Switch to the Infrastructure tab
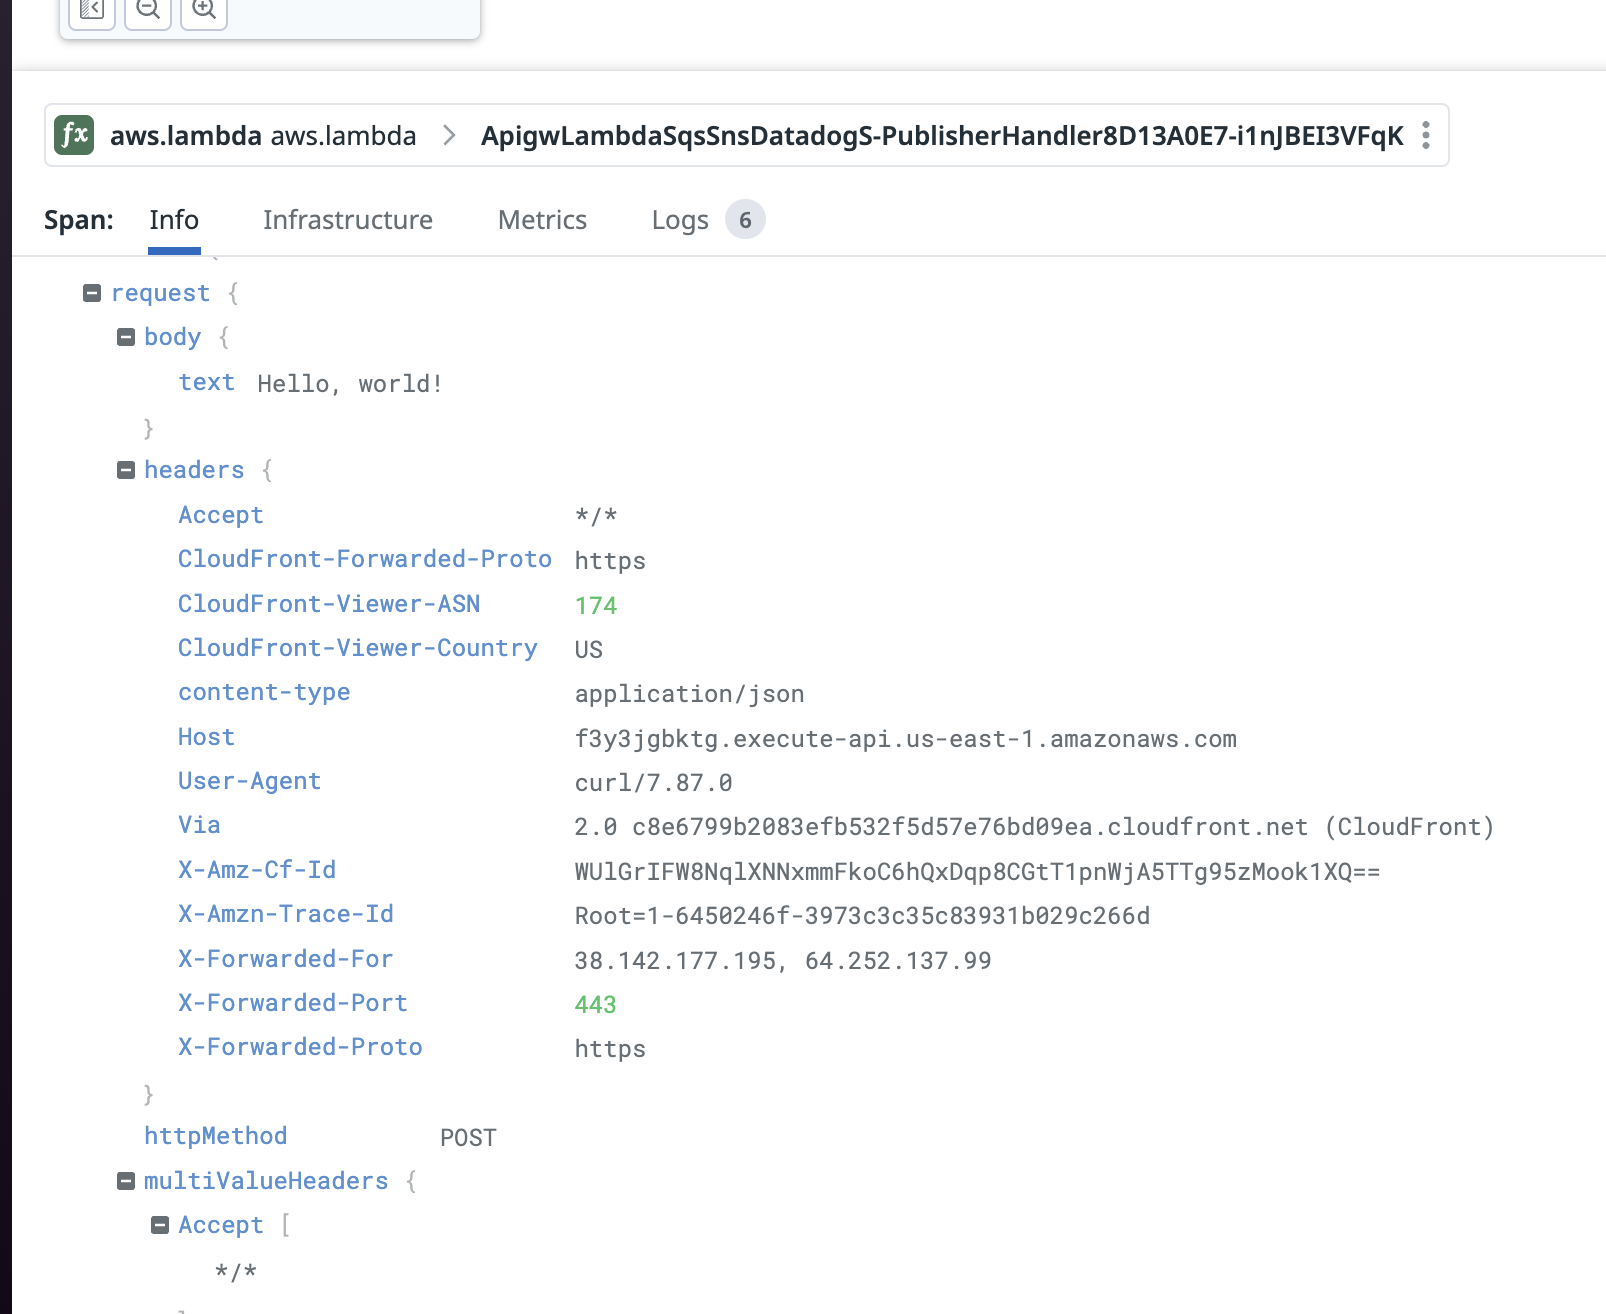Viewport: 1606px width, 1314px height. click(x=348, y=220)
